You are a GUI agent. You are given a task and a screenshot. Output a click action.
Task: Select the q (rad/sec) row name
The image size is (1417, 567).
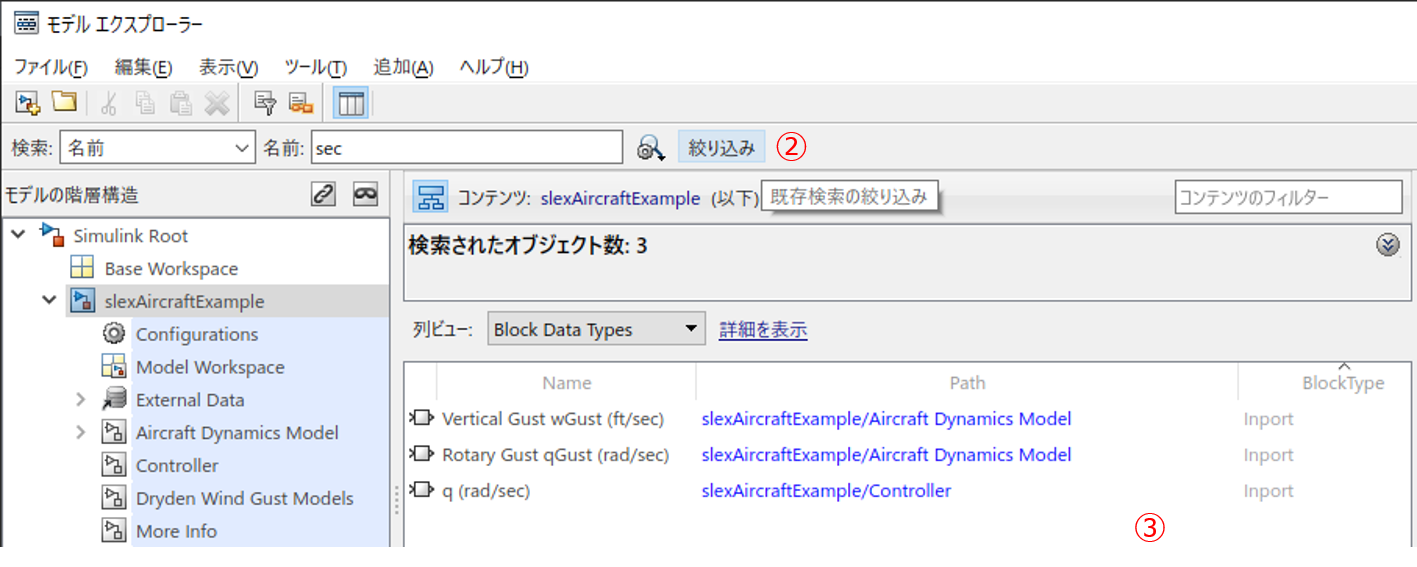pyautogui.click(x=486, y=490)
